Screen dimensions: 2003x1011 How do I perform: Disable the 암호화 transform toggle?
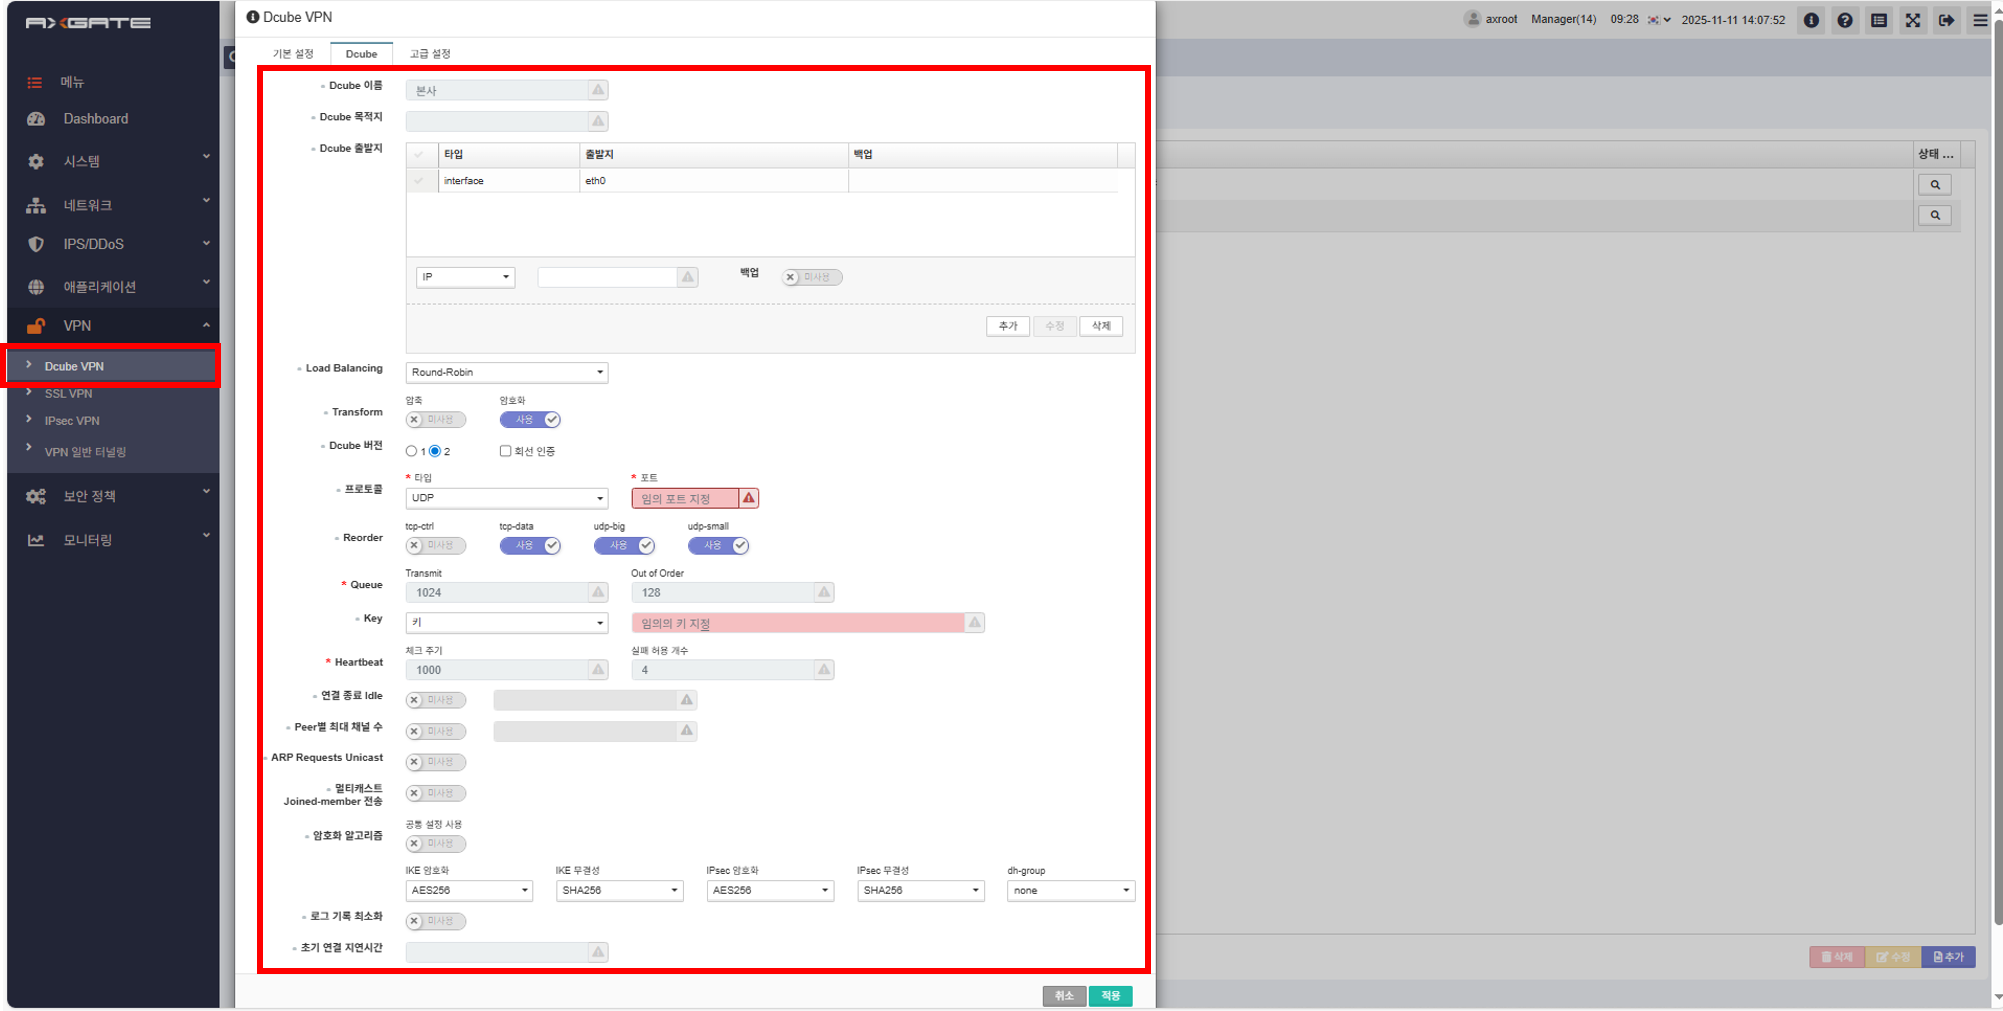coord(530,420)
